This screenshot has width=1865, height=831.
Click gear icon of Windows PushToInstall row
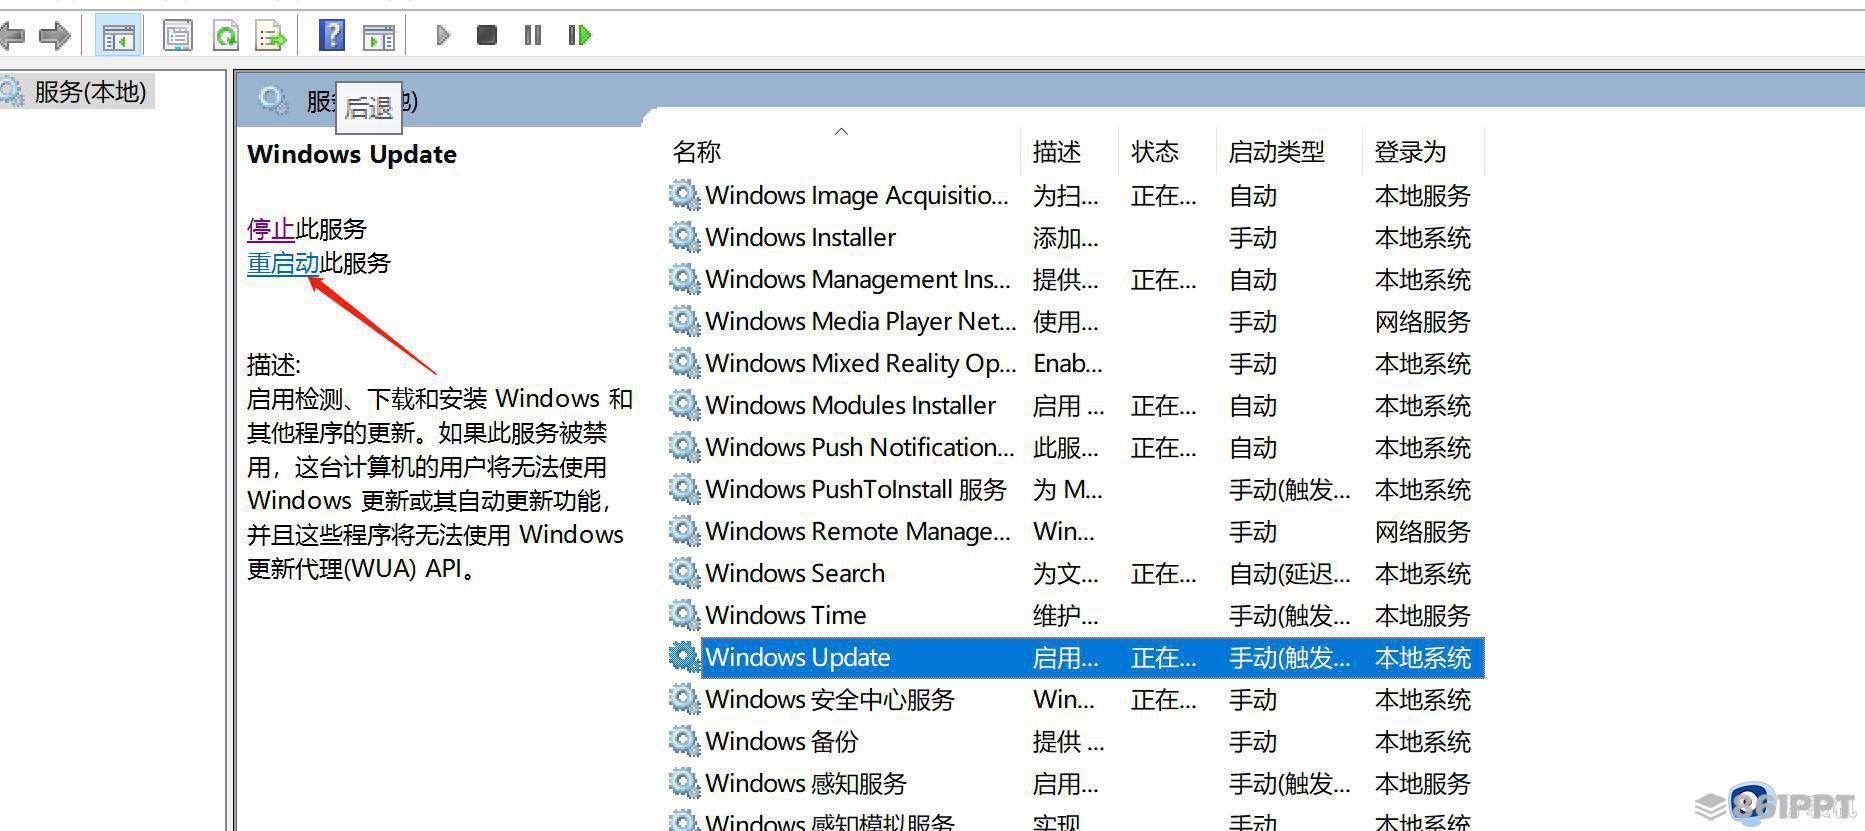point(684,489)
